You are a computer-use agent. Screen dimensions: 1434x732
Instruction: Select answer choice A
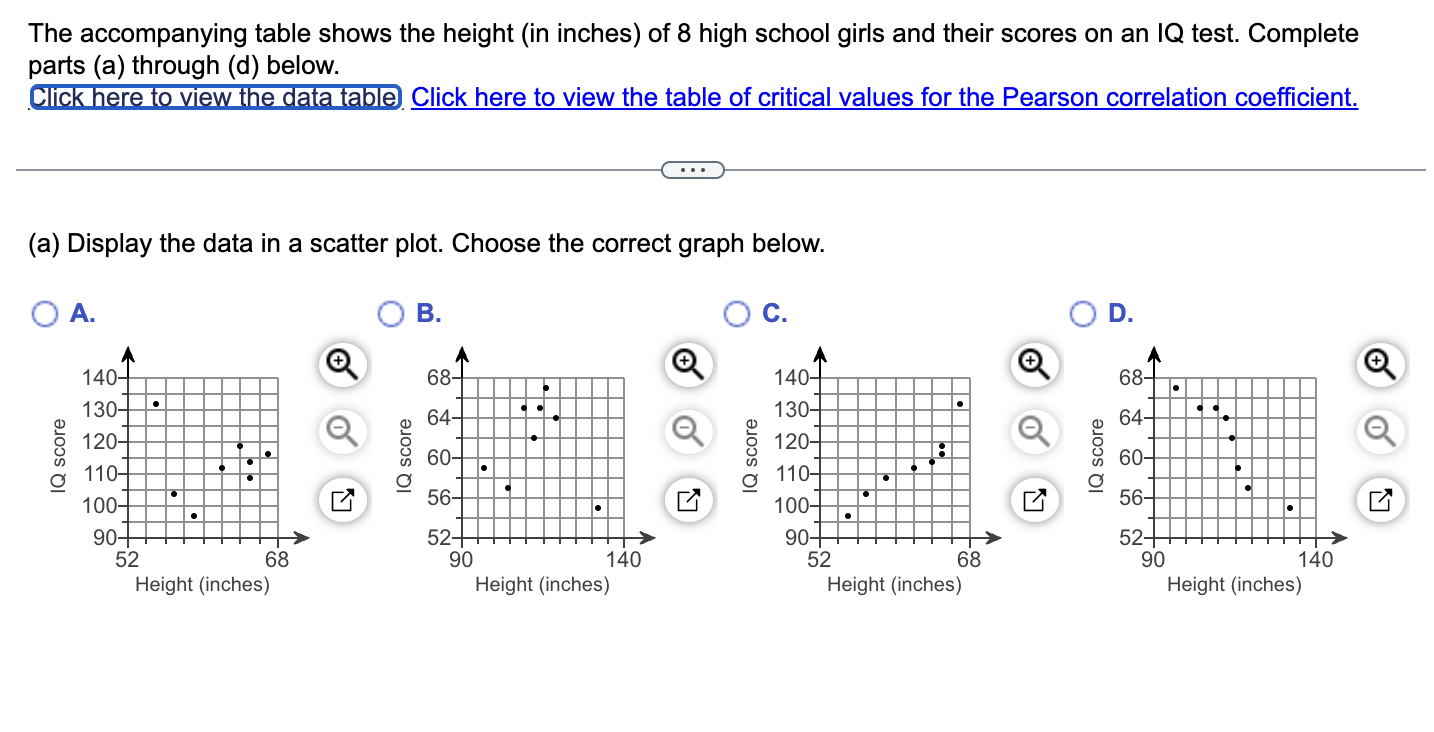45,313
